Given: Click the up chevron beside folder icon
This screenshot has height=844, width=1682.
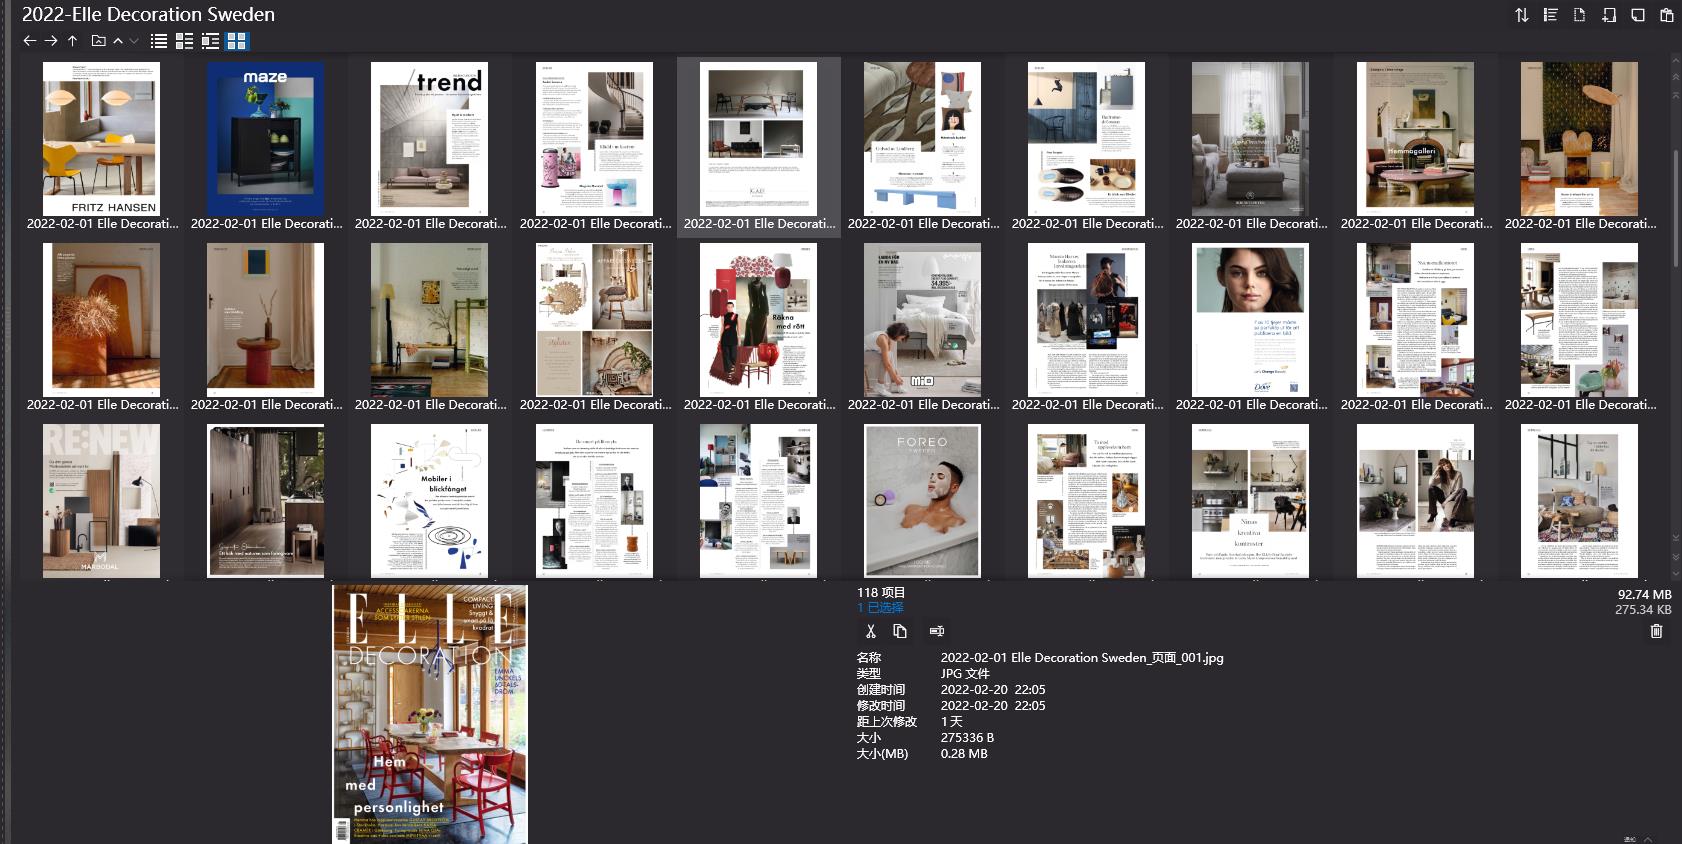Looking at the screenshot, I should pos(118,41).
